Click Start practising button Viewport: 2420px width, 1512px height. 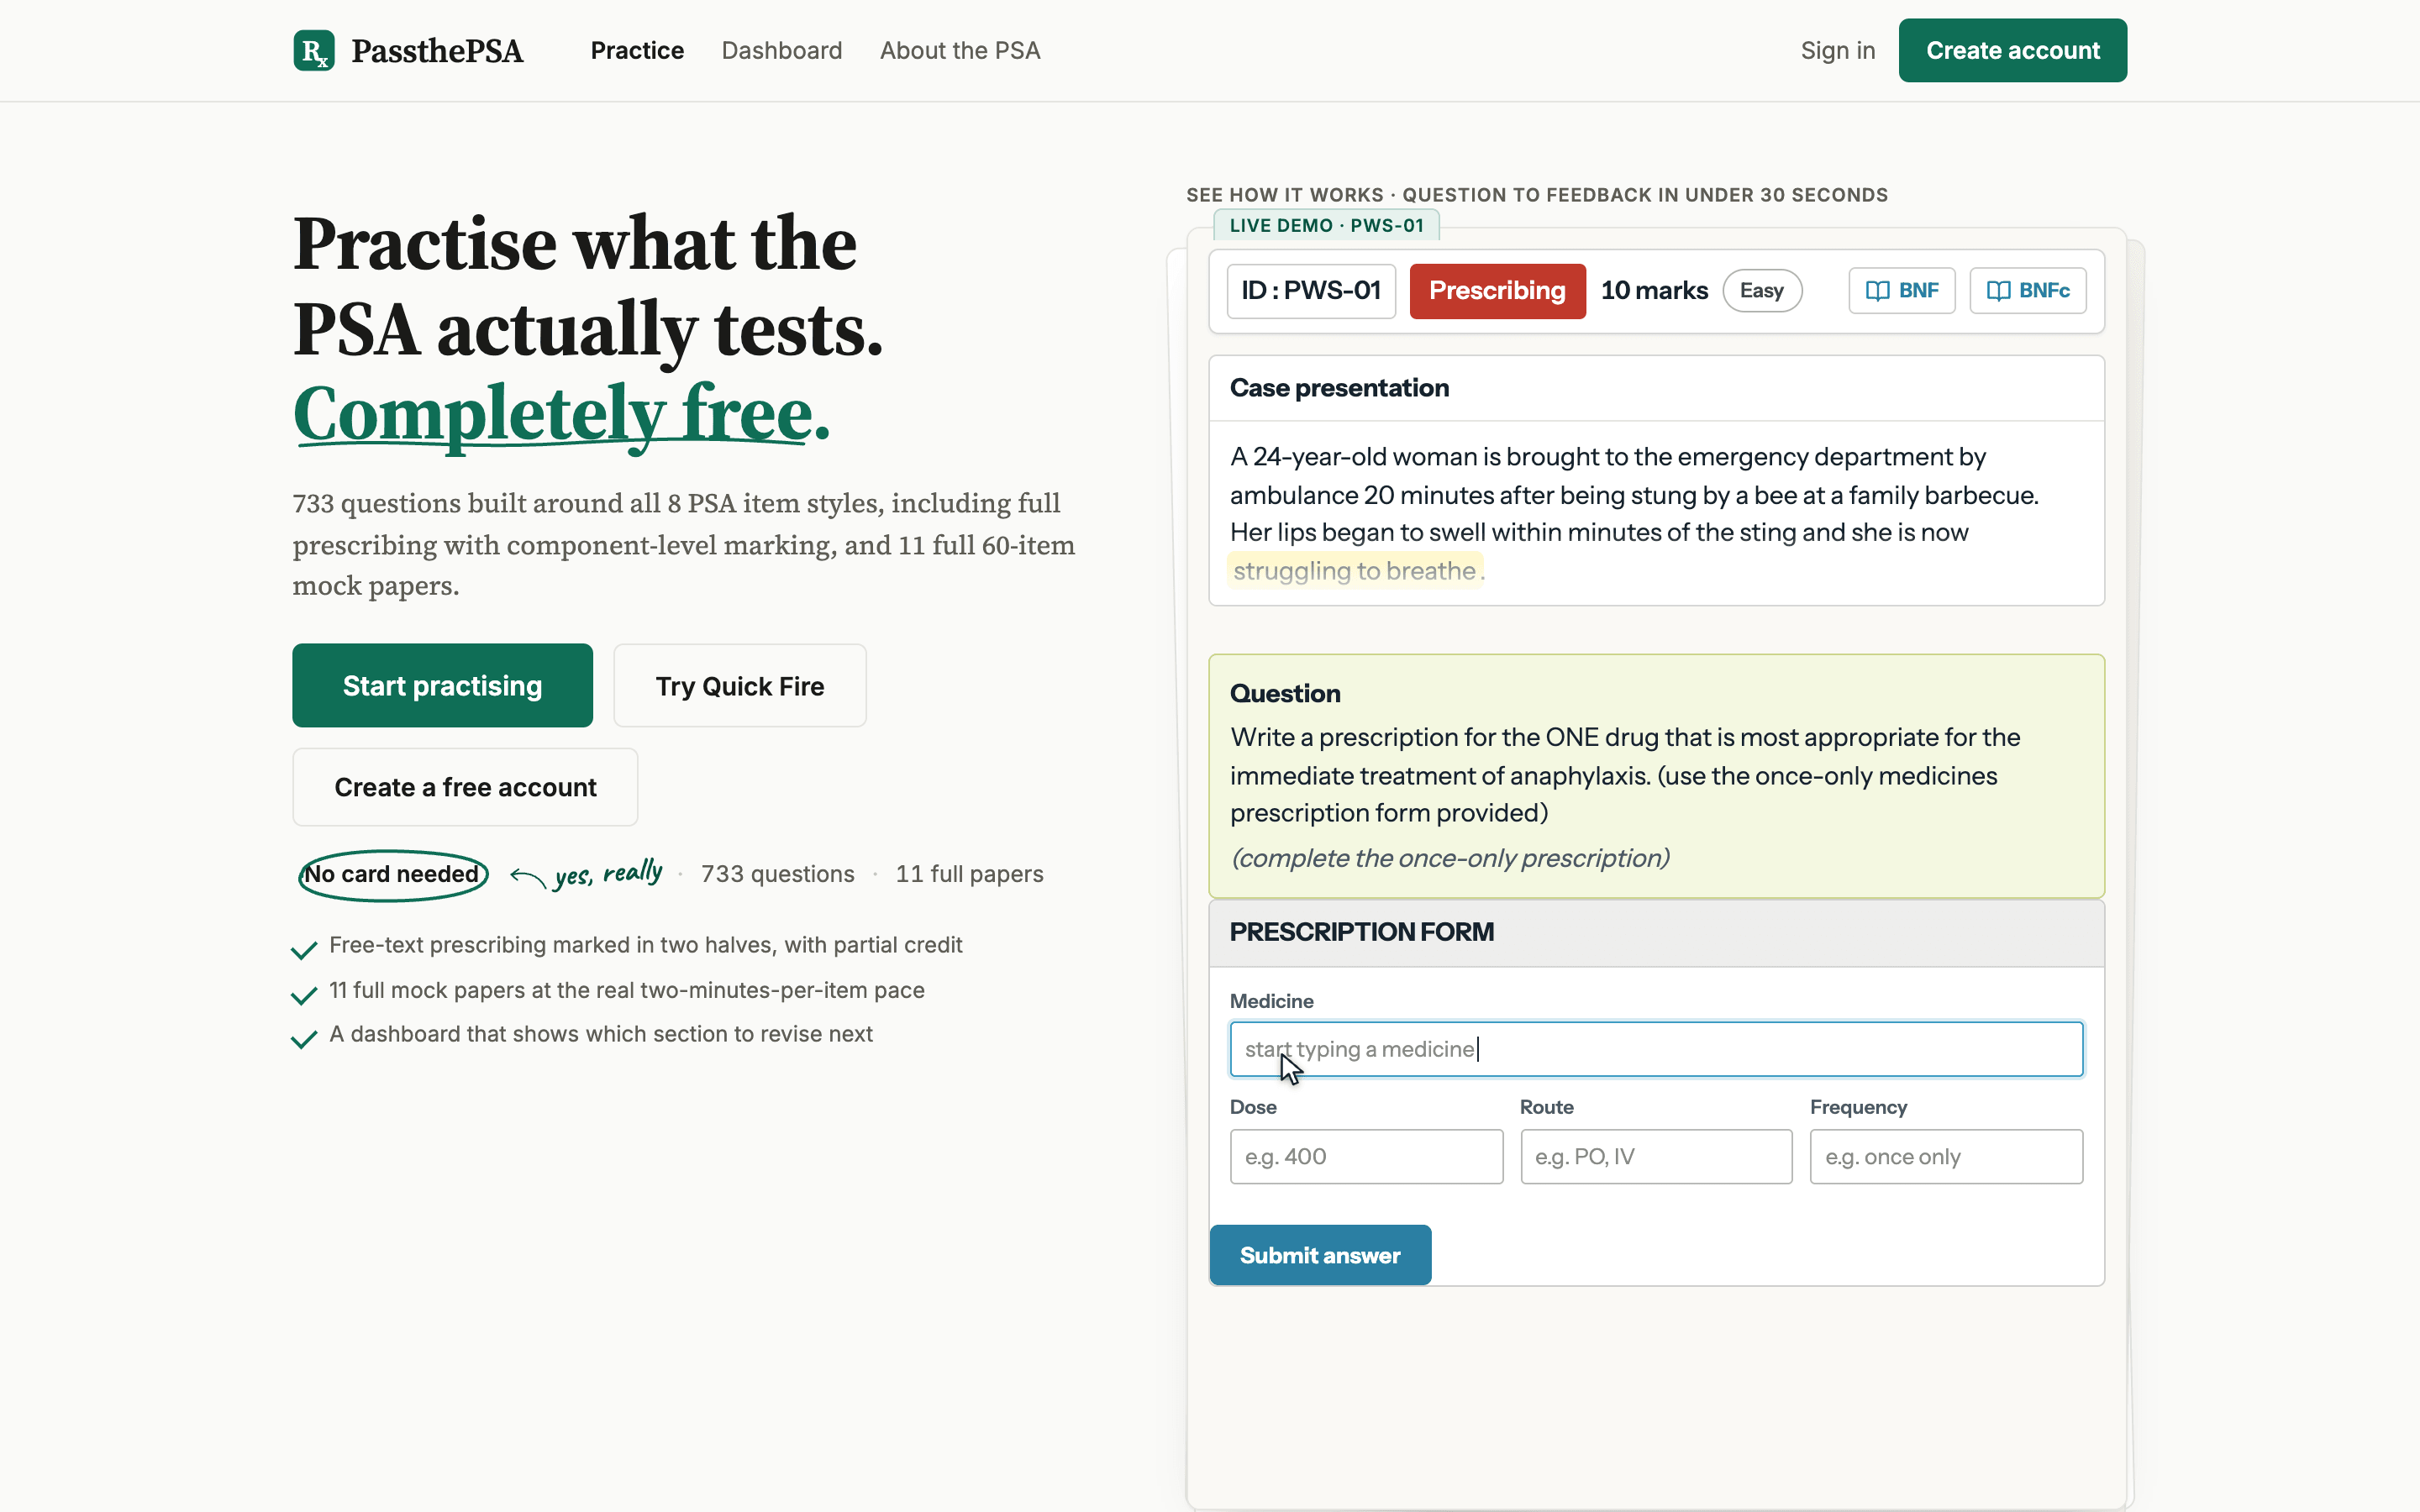[442, 685]
